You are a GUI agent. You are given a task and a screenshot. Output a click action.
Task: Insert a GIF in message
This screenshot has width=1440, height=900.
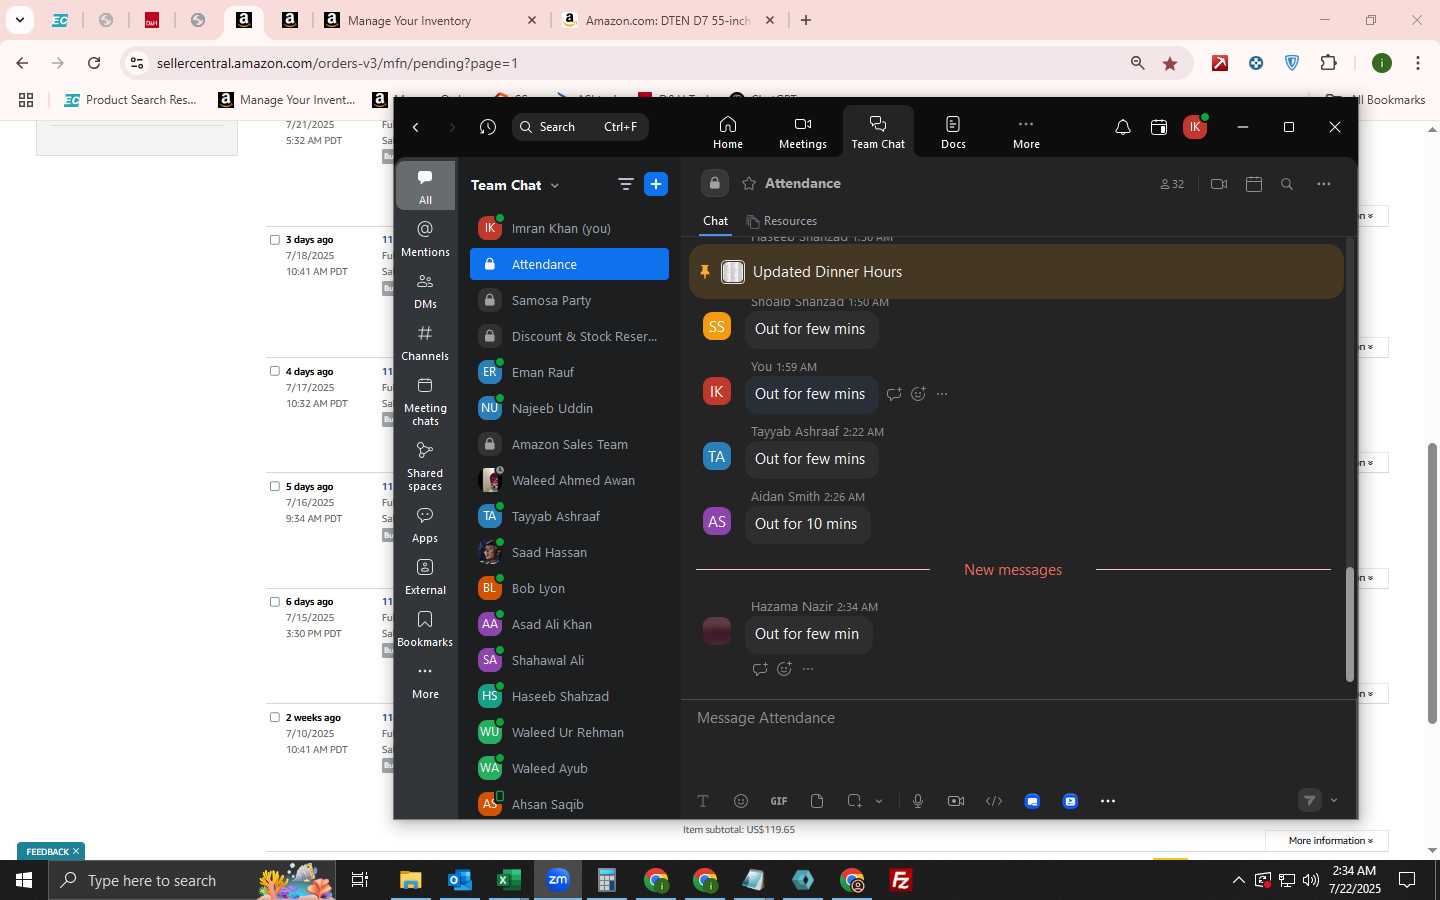click(779, 801)
